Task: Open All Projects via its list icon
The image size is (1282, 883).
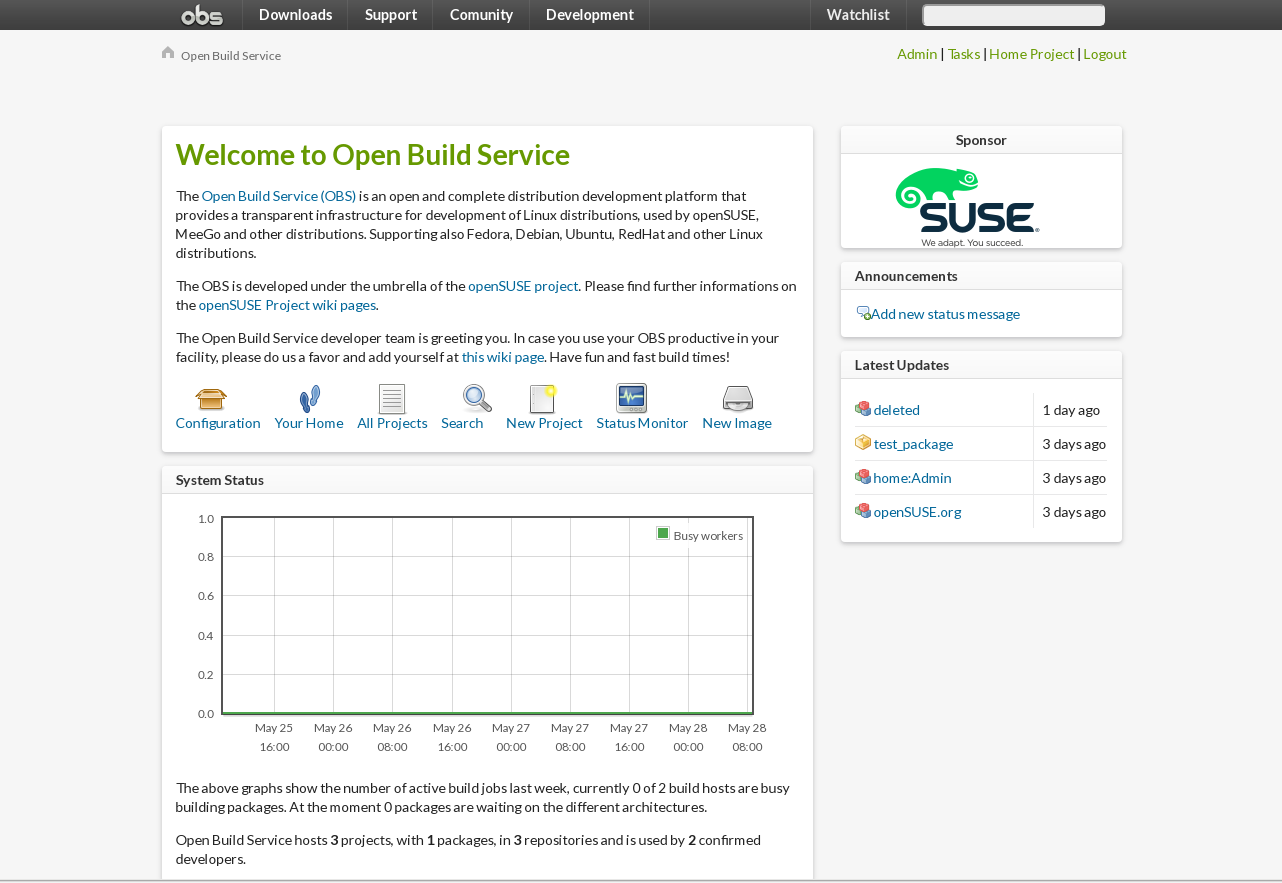Action: click(392, 398)
